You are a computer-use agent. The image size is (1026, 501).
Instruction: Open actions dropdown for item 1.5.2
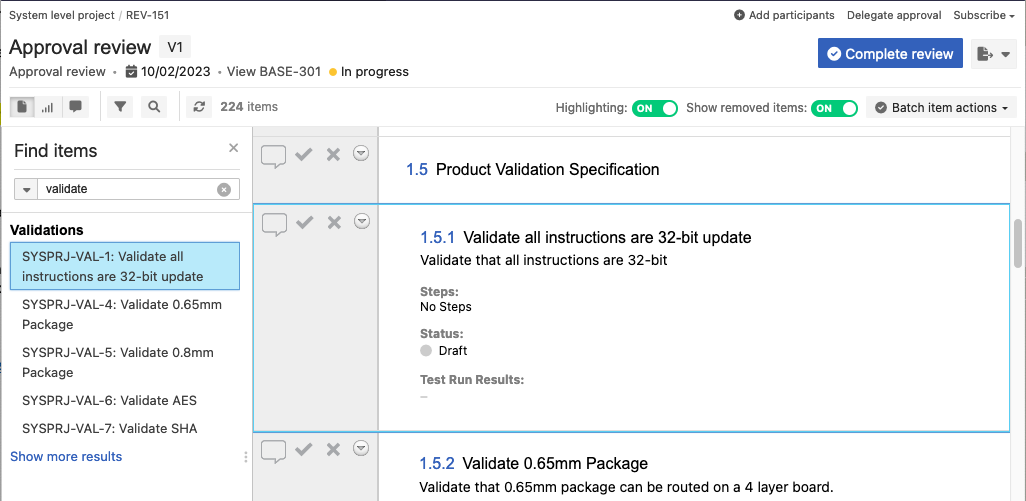point(361,448)
